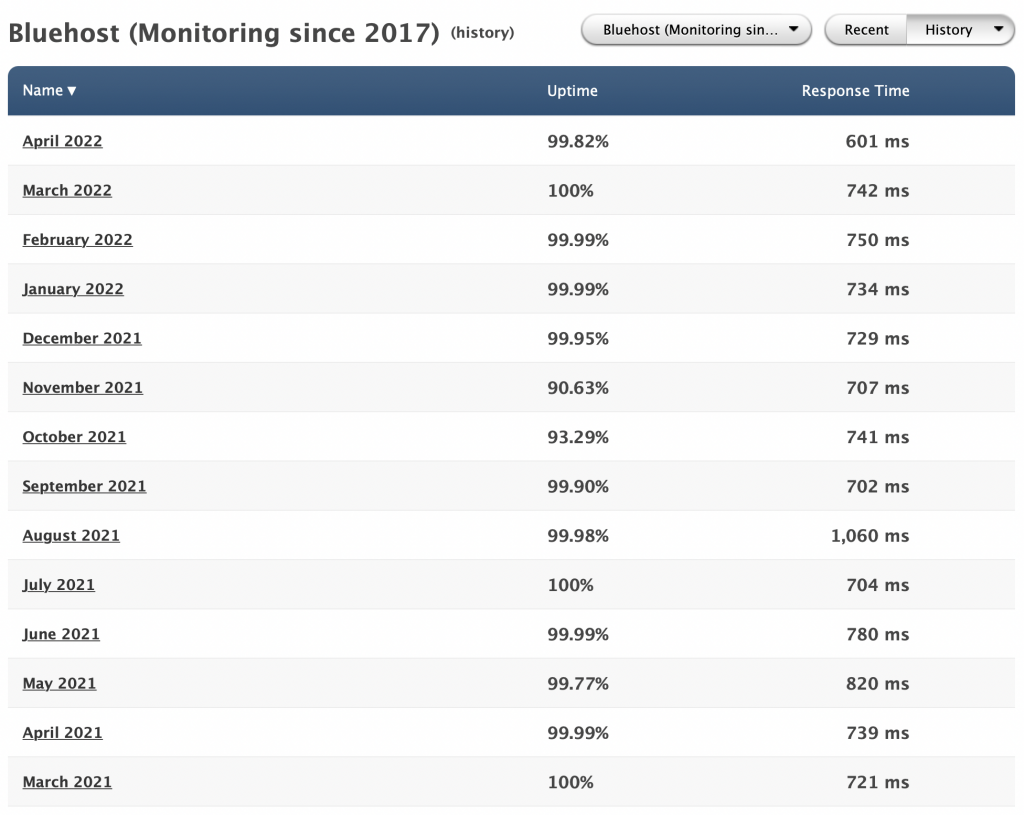Click the June 2021 99.99% uptime value
Image resolution: width=1024 pixels, height=815 pixels.
(x=578, y=634)
